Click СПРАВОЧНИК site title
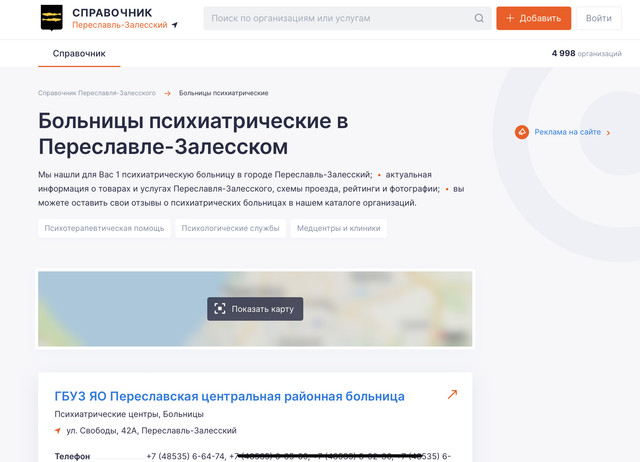Viewport: 640px width, 462px height. point(112,13)
